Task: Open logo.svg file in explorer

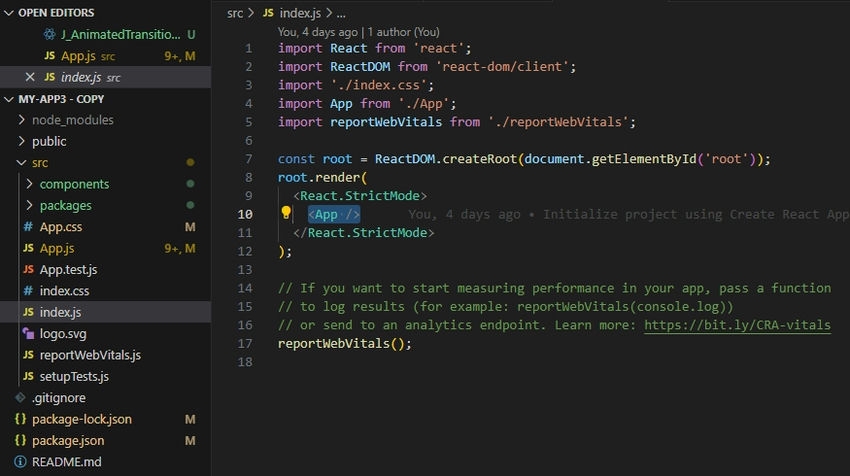Action: (x=63, y=334)
